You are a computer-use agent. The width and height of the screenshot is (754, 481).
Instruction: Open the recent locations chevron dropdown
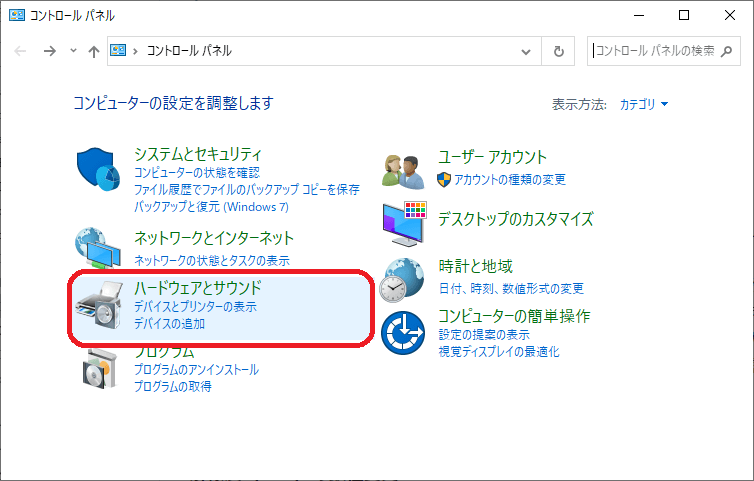[x=73, y=51]
